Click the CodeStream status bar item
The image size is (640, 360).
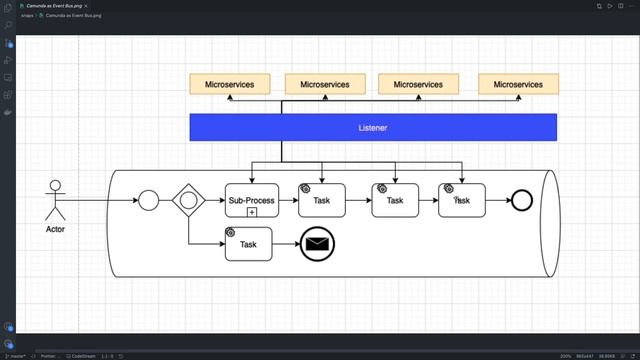[x=81, y=356]
